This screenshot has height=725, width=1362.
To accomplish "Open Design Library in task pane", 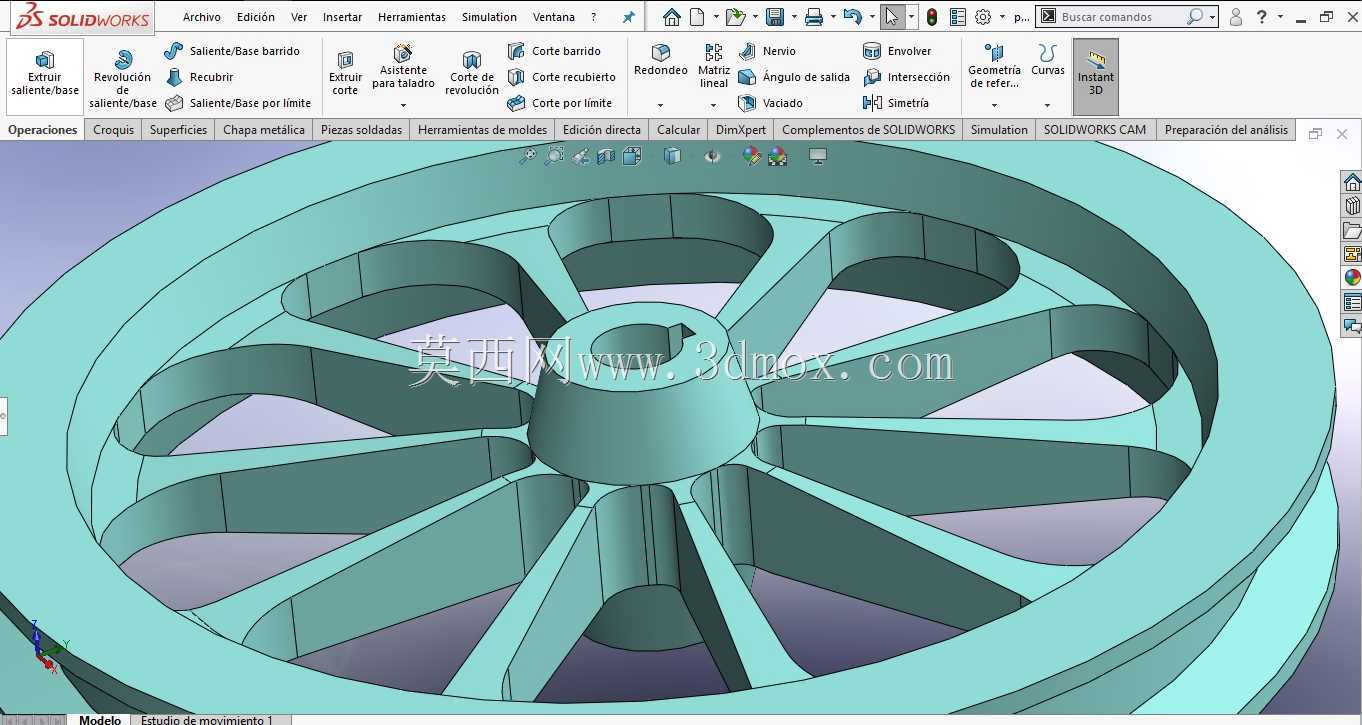I will point(1352,206).
